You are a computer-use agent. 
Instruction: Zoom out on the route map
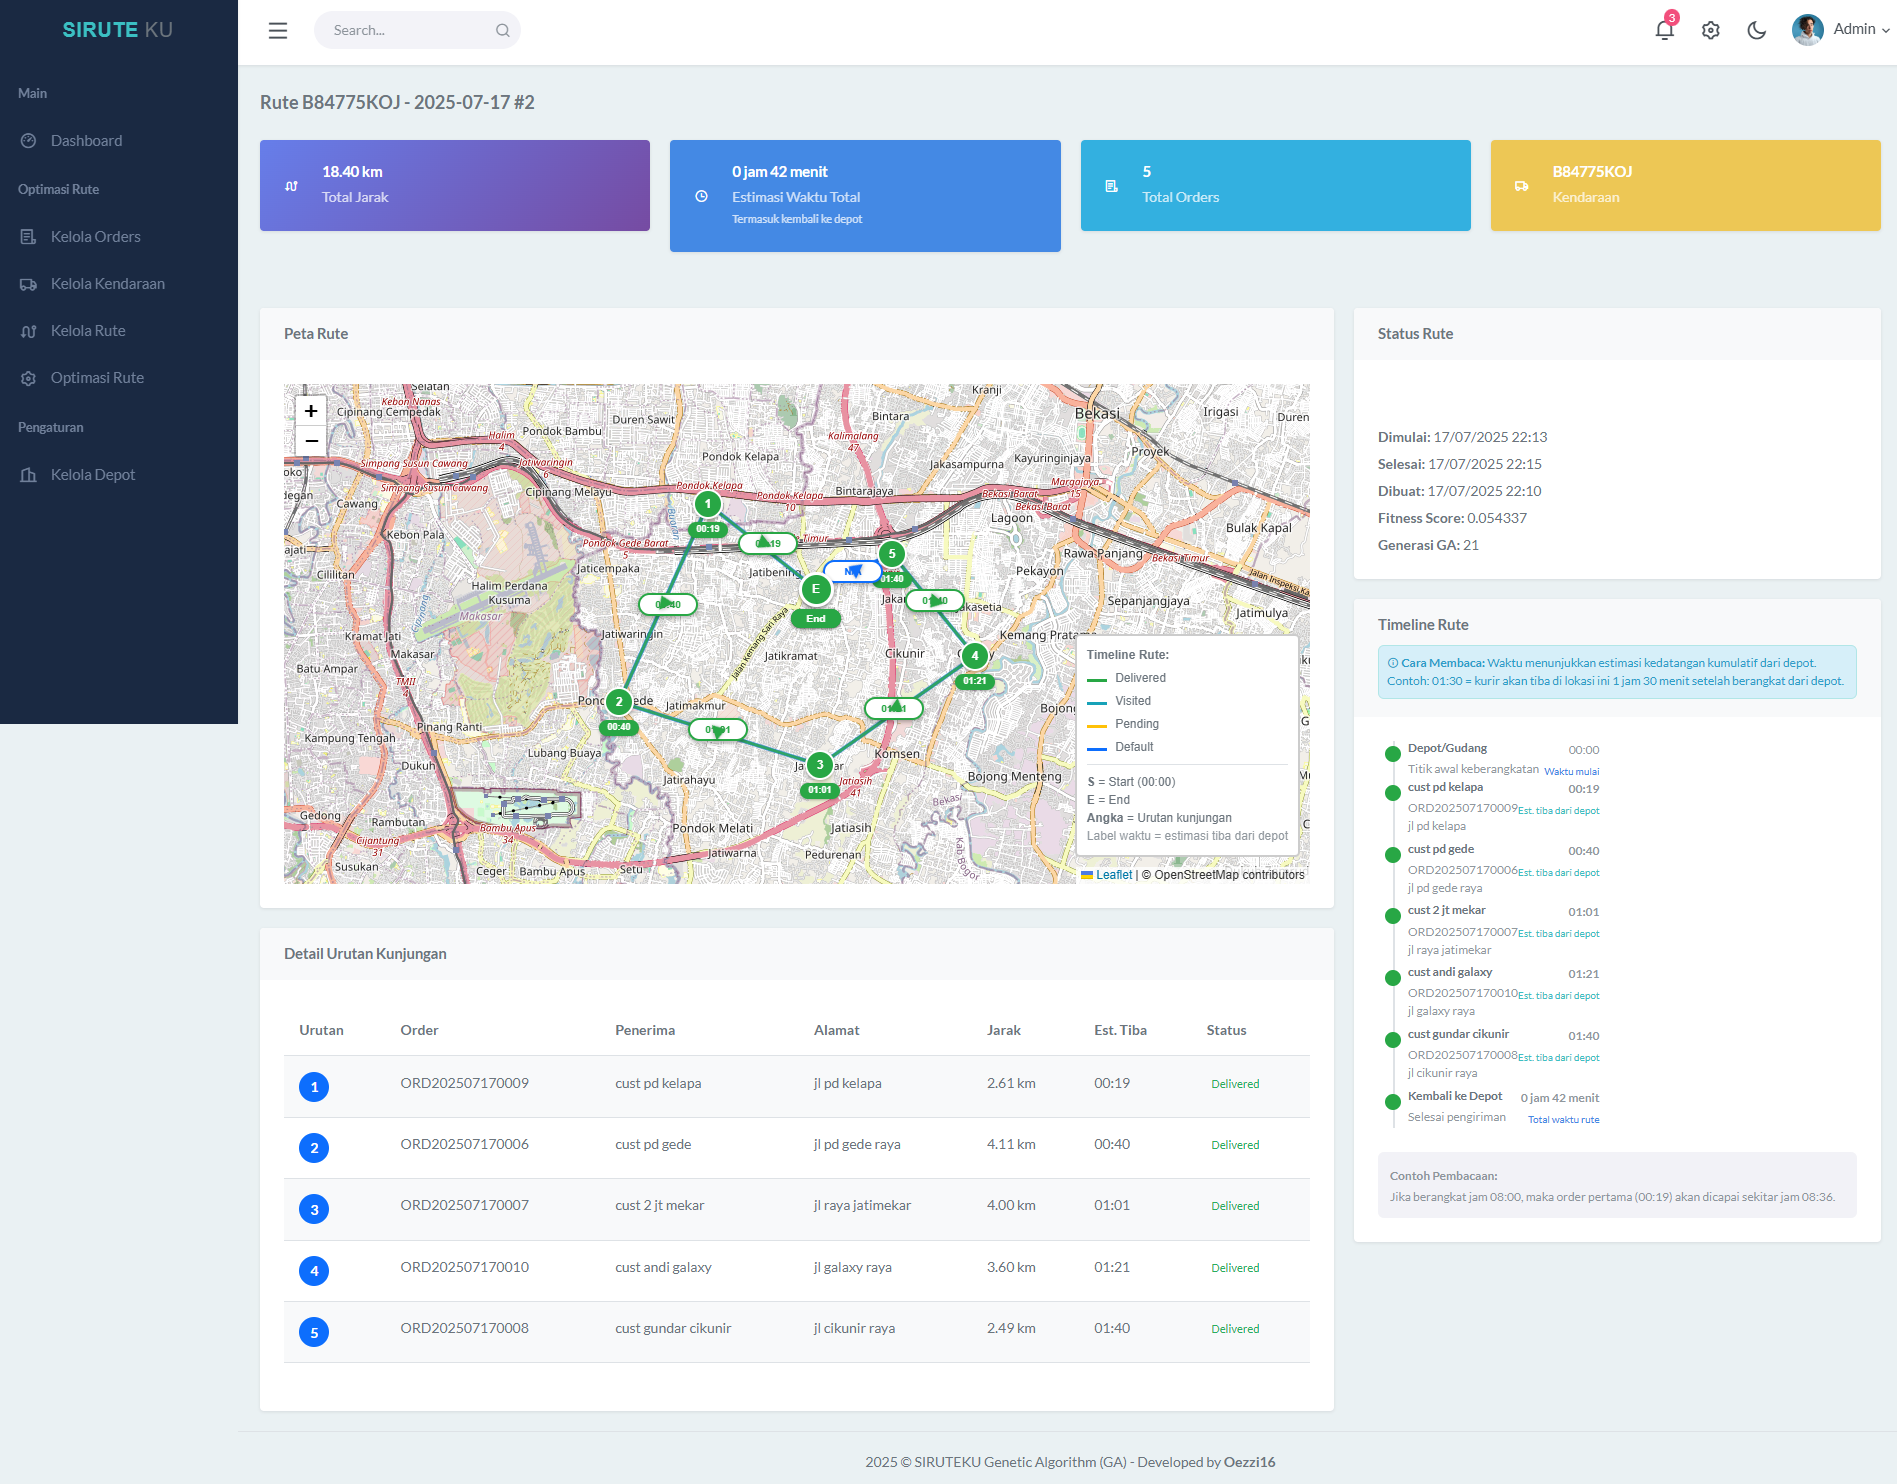tap(311, 441)
